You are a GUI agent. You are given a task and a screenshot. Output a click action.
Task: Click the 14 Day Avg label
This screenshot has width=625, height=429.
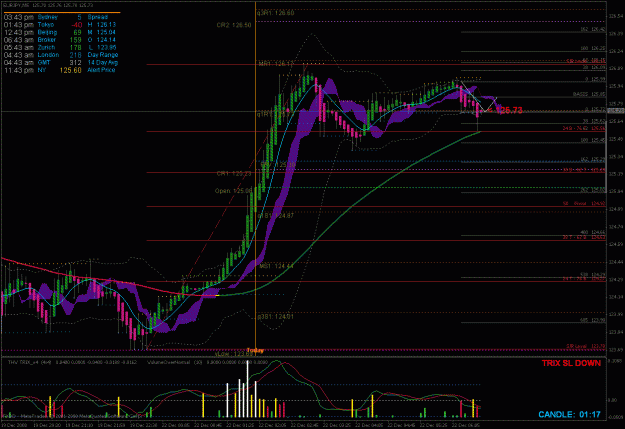(103, 63)
